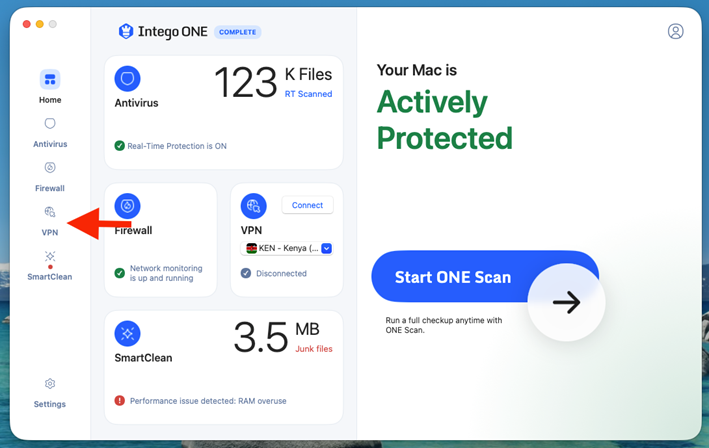Click the Intego ONE logo icon
This screenshot has width=709, height=448.
click(126, 31)
